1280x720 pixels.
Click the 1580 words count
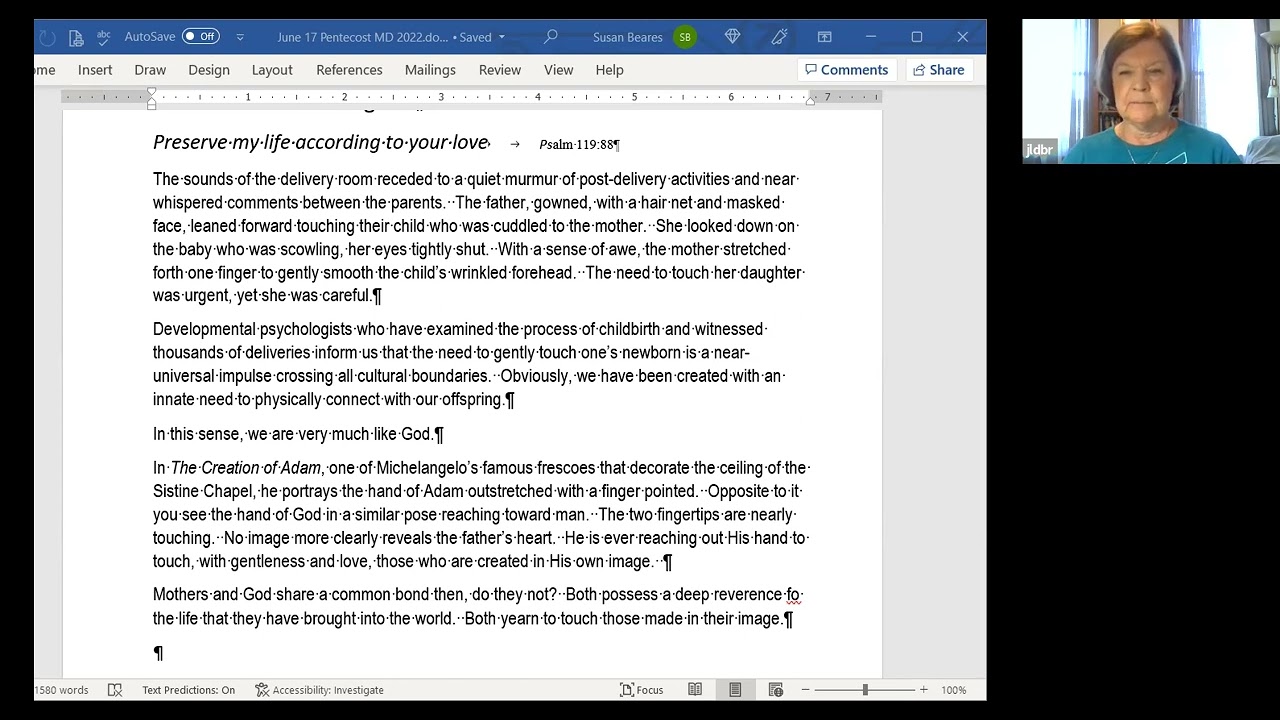[61, 690]
